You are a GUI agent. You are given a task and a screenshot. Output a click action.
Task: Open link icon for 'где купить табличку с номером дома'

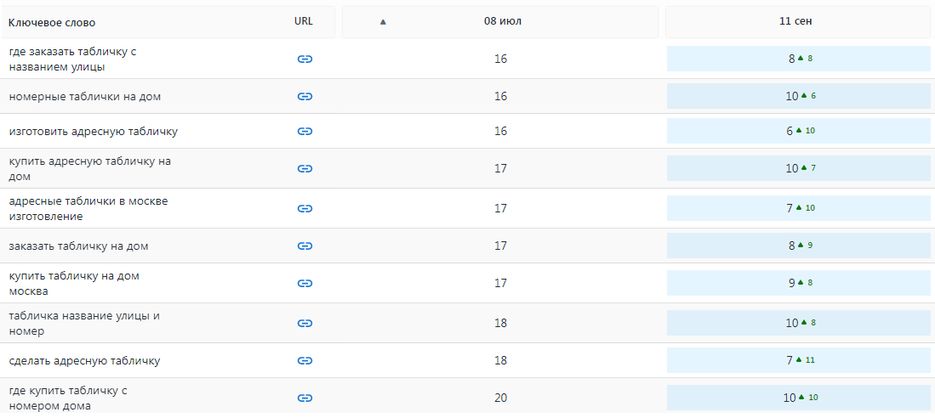(305, 398)
